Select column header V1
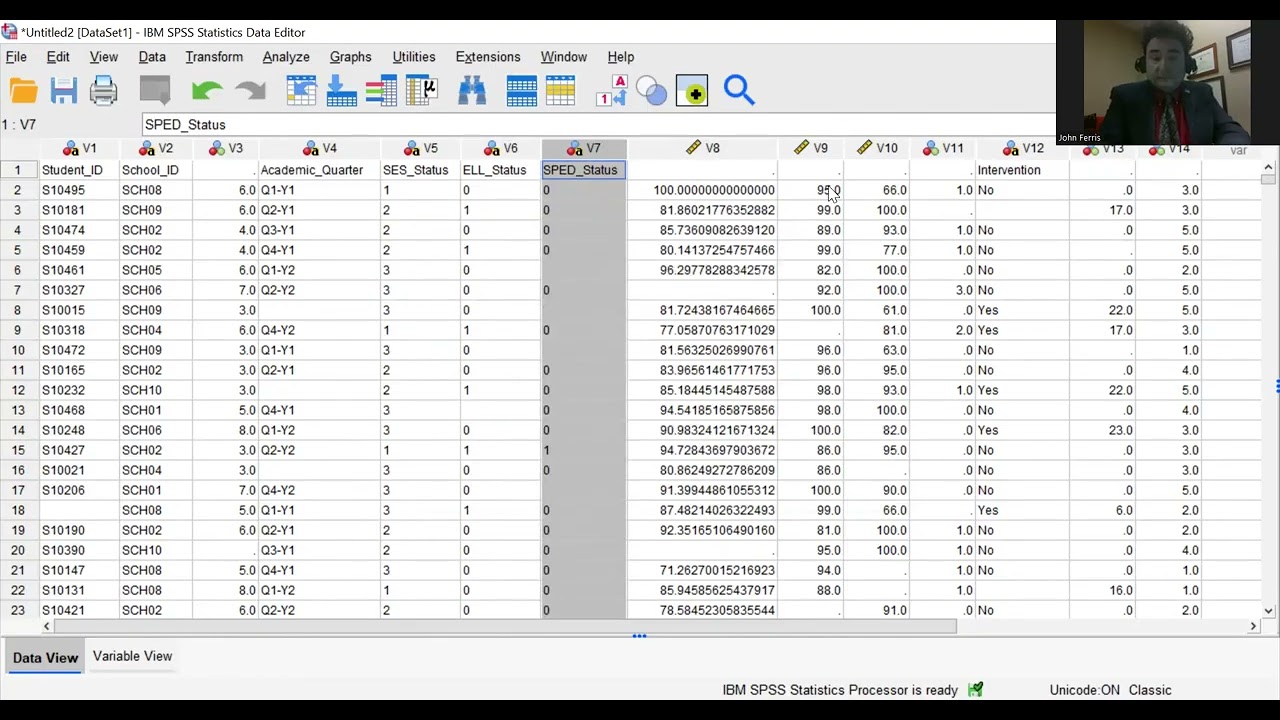1280x720 pixels. [x=79, y=148]
